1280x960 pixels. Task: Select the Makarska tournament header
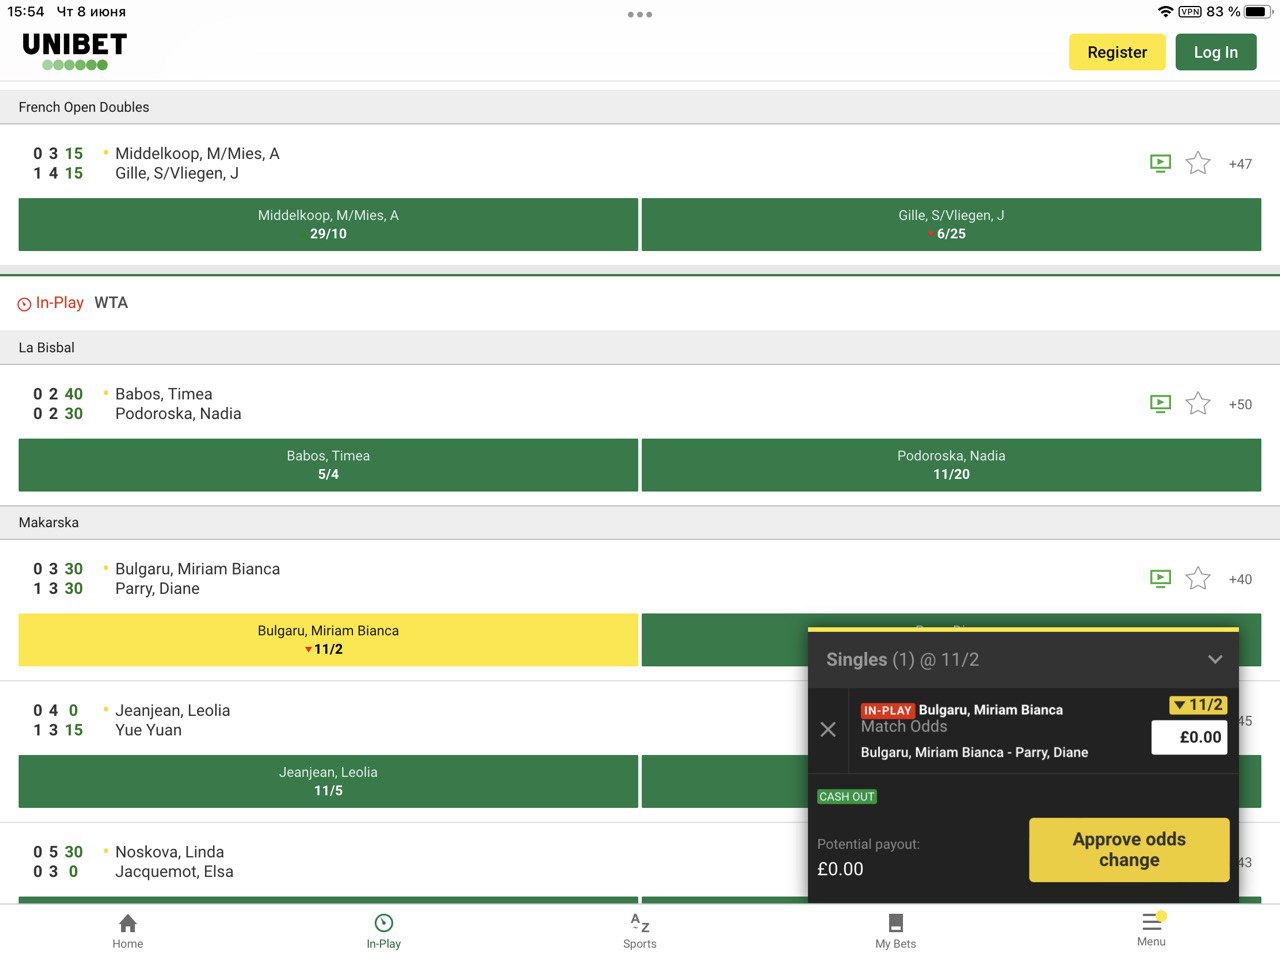tap(640, 523)
